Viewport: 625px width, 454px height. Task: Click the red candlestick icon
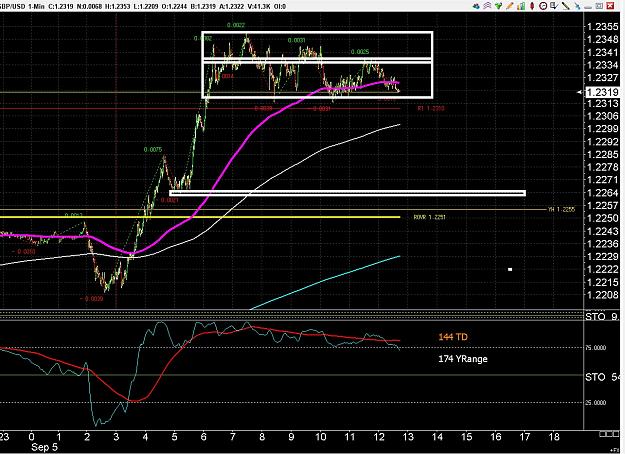pyautogui.click(x=532, y=6)
